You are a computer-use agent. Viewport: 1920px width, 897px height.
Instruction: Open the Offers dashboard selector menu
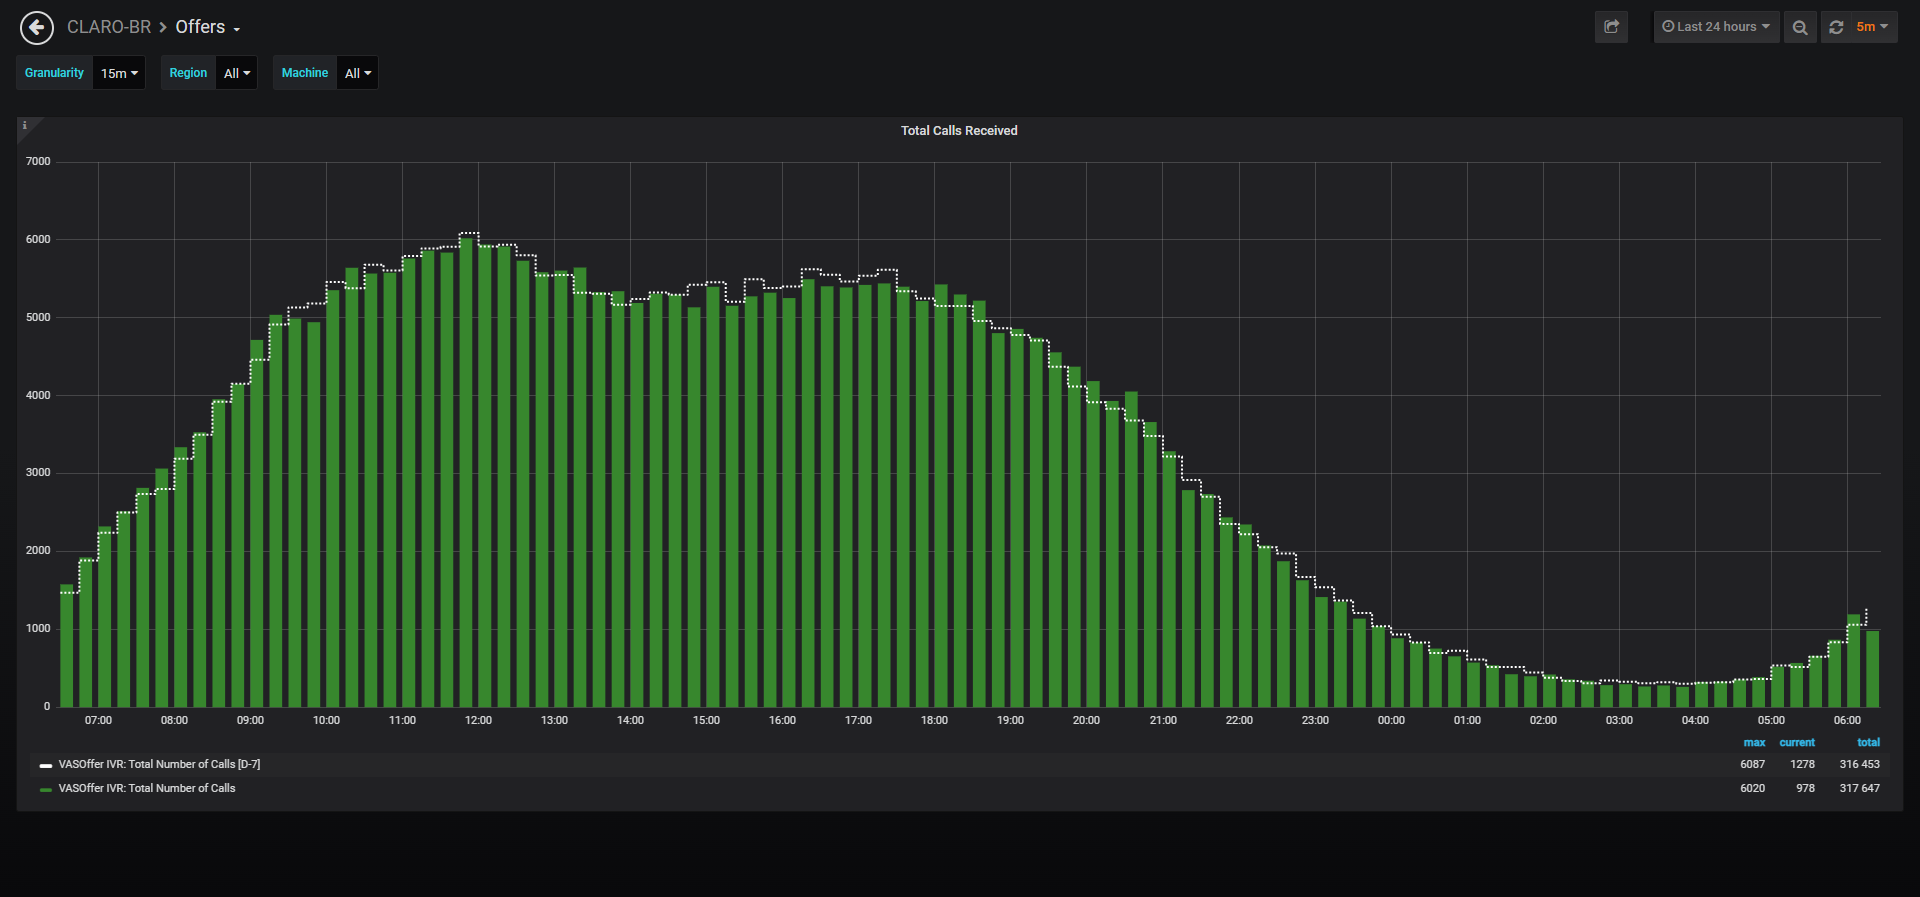tap(208, 27)
